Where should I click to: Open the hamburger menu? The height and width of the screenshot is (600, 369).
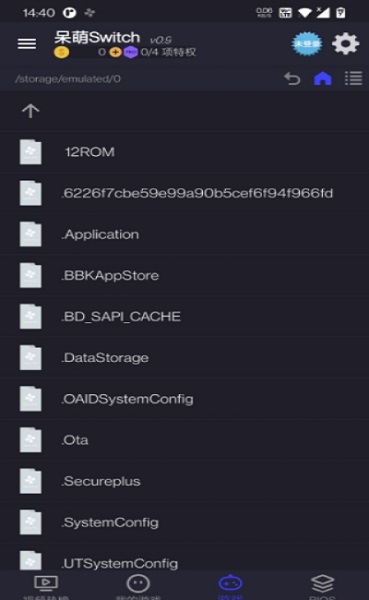27,44
